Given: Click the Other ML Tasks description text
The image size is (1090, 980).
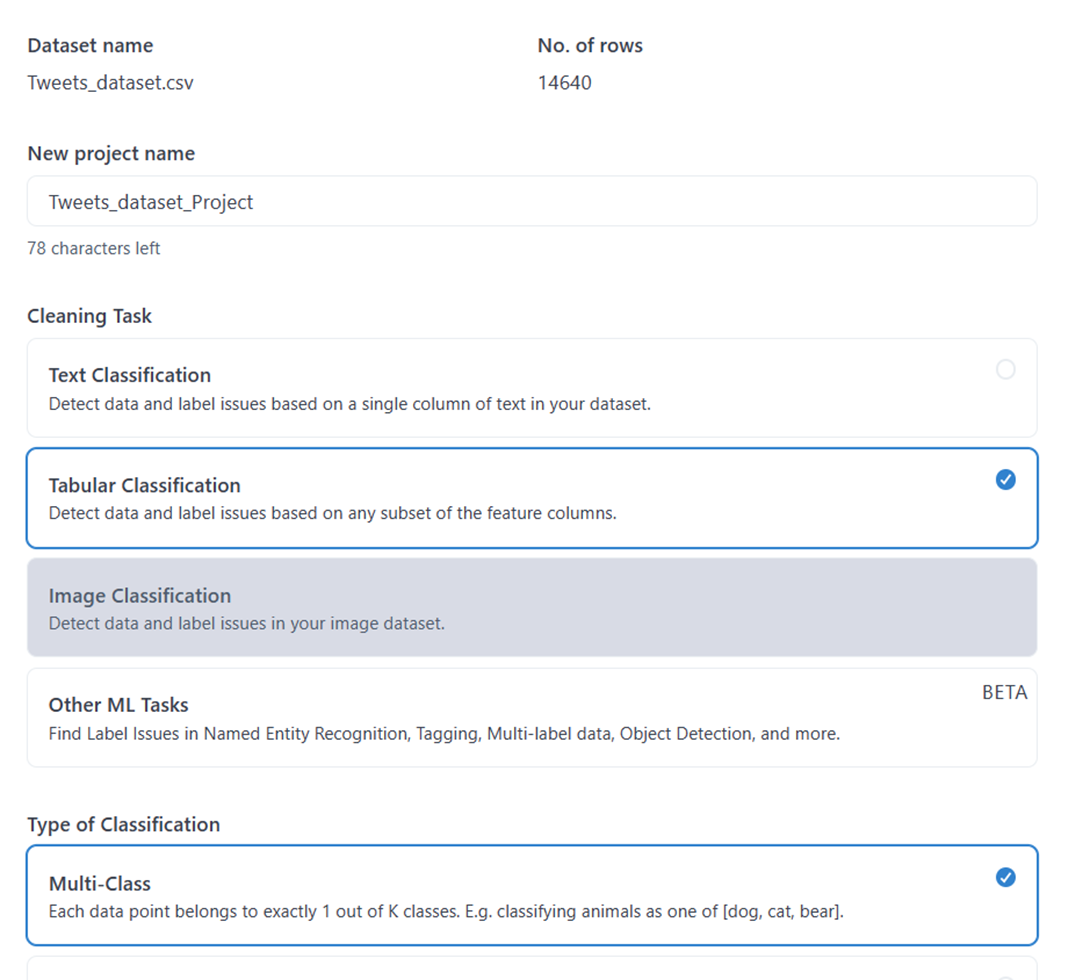Looking at the screenshot, I should point(444,734).
